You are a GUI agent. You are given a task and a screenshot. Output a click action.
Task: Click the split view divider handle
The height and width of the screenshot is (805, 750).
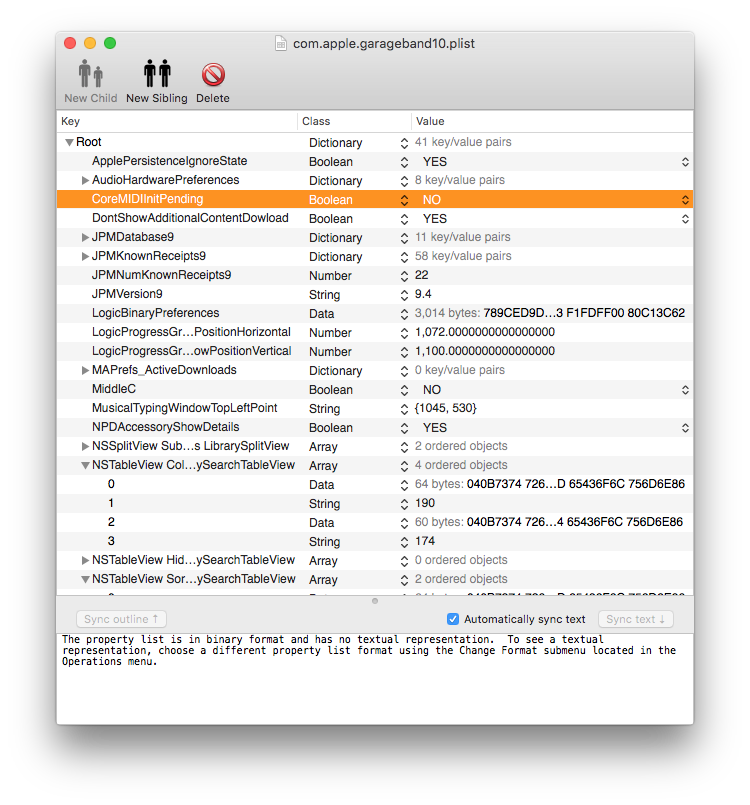click(x=375, y=601)
